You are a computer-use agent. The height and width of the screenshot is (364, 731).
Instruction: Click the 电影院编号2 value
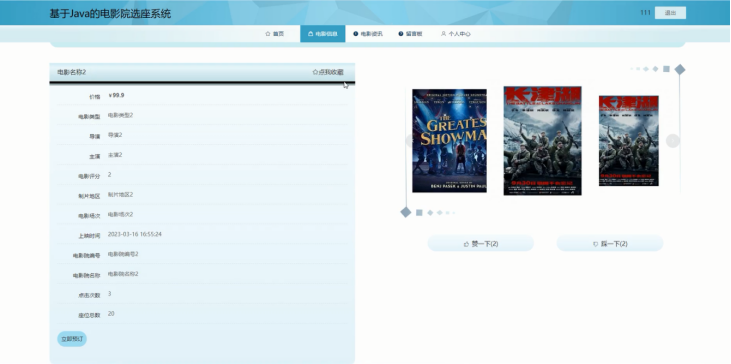pos(123,254)
